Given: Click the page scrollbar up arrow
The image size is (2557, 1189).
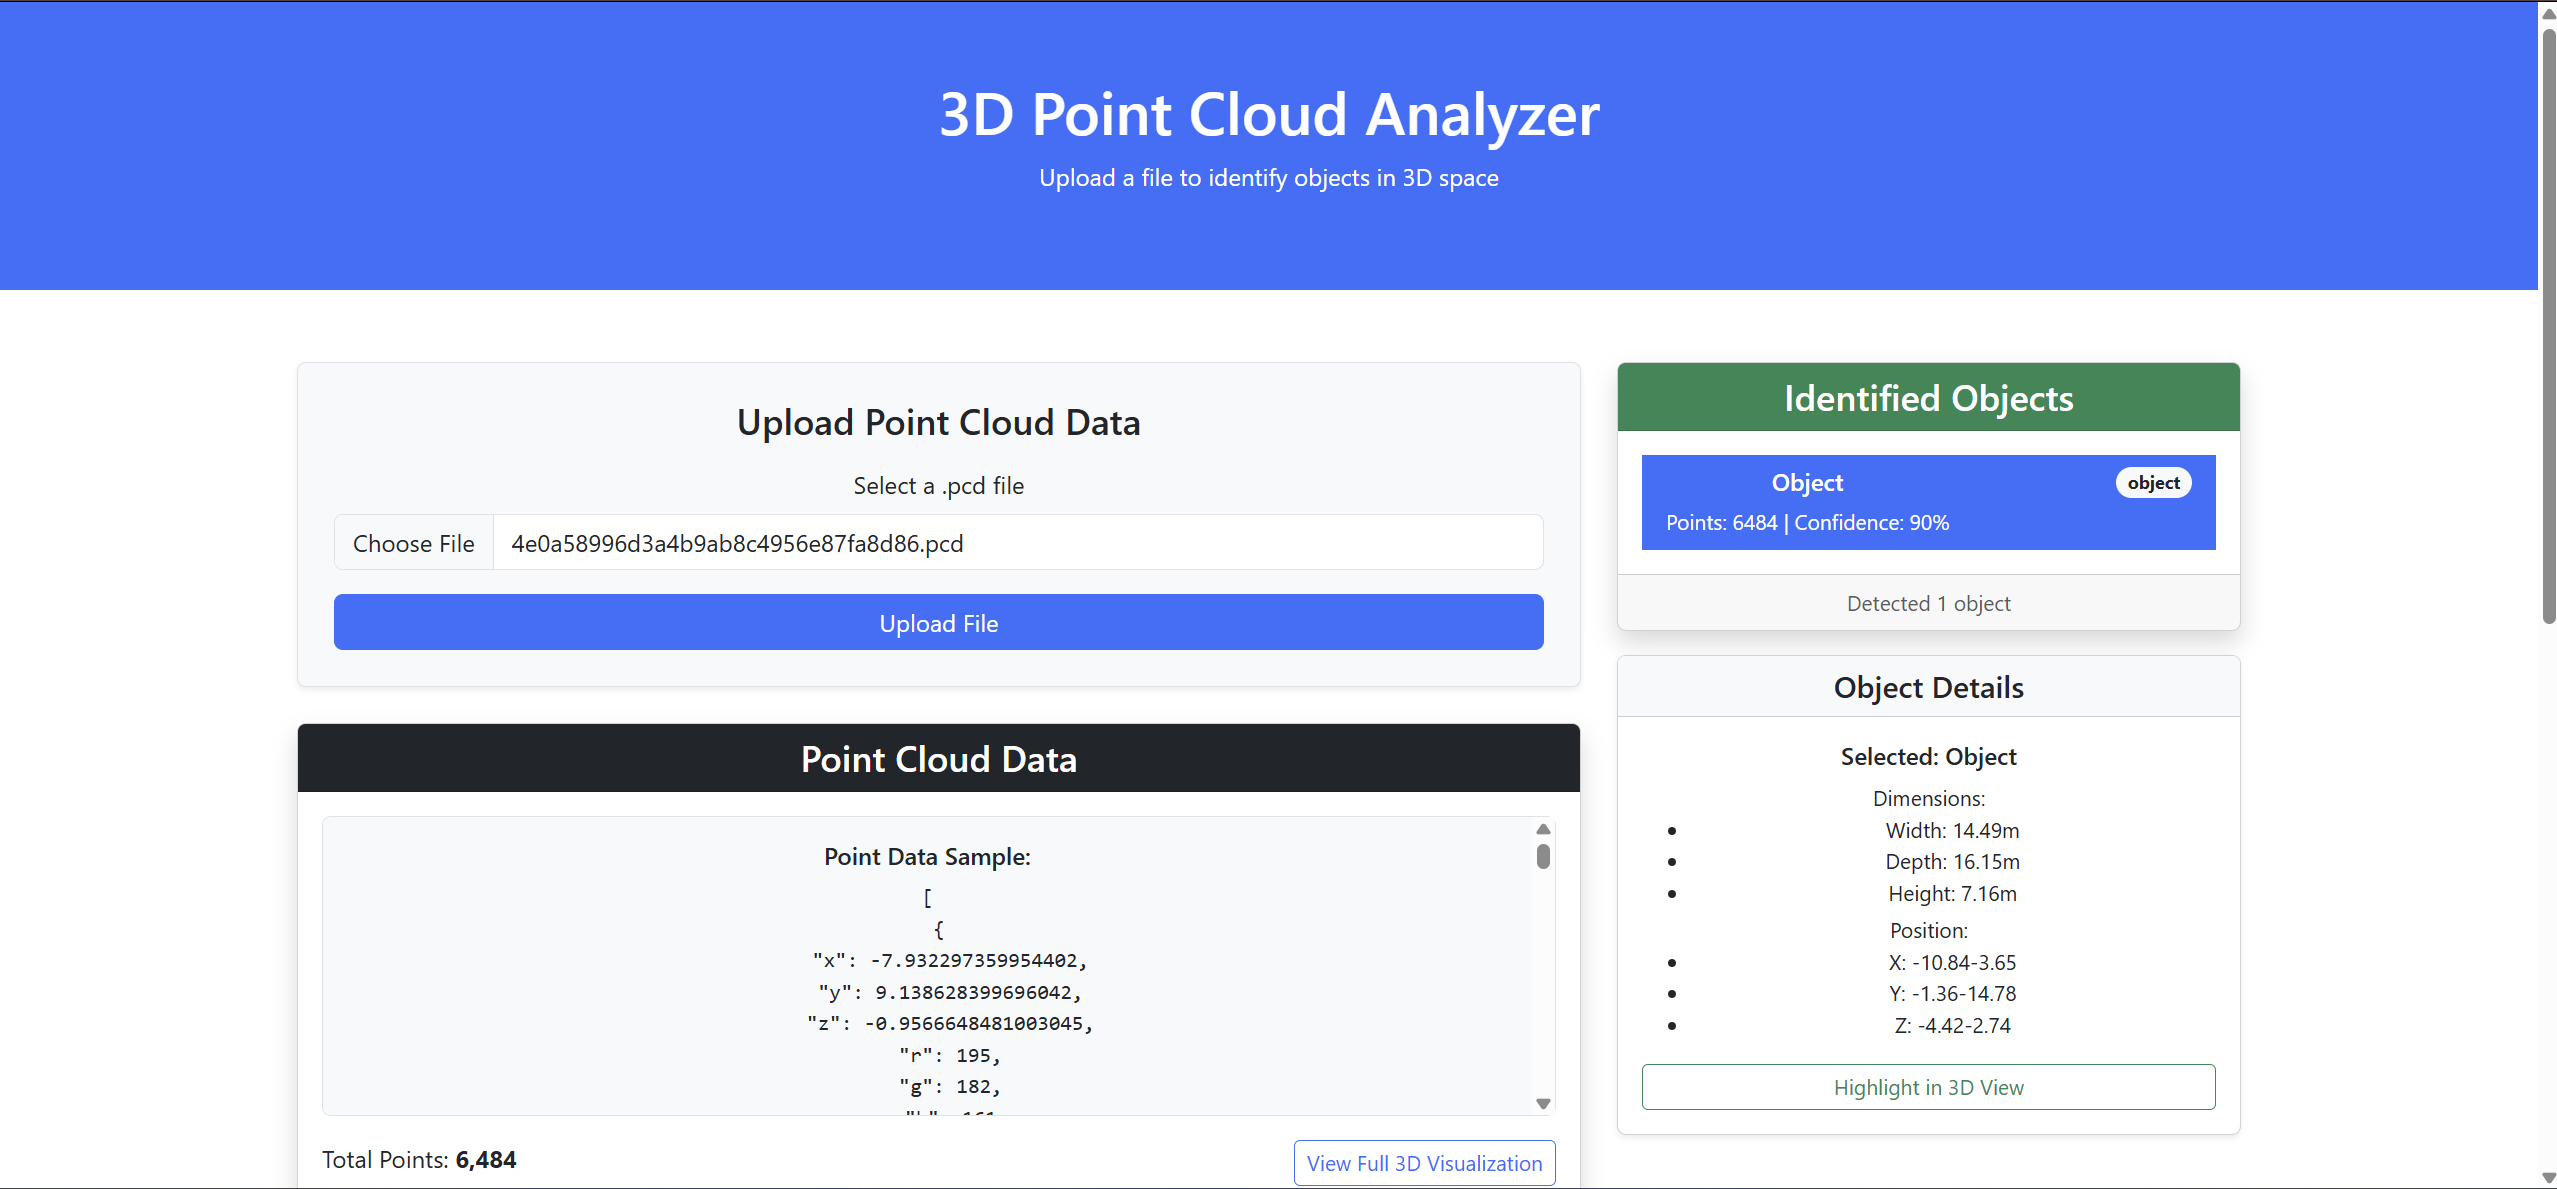Looking at the screenshot, I should [x=2548, y=12].
